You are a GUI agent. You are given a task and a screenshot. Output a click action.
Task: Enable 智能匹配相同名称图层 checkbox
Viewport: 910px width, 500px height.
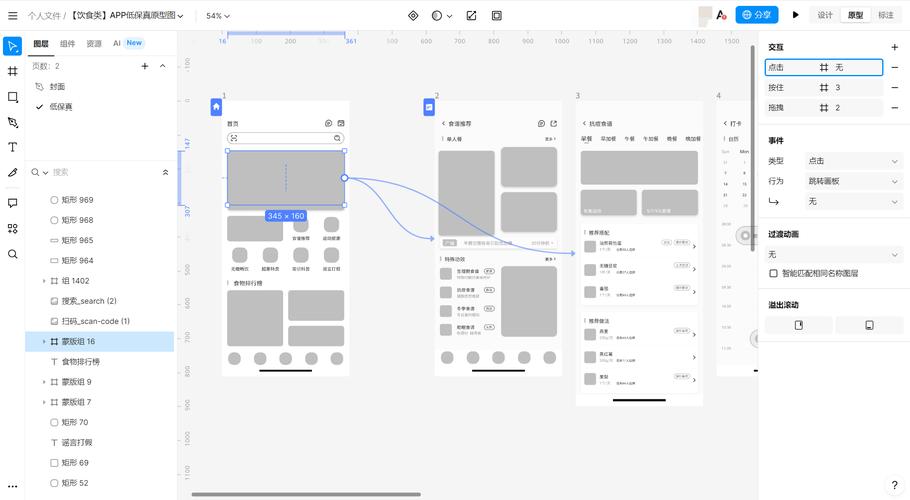773,273
